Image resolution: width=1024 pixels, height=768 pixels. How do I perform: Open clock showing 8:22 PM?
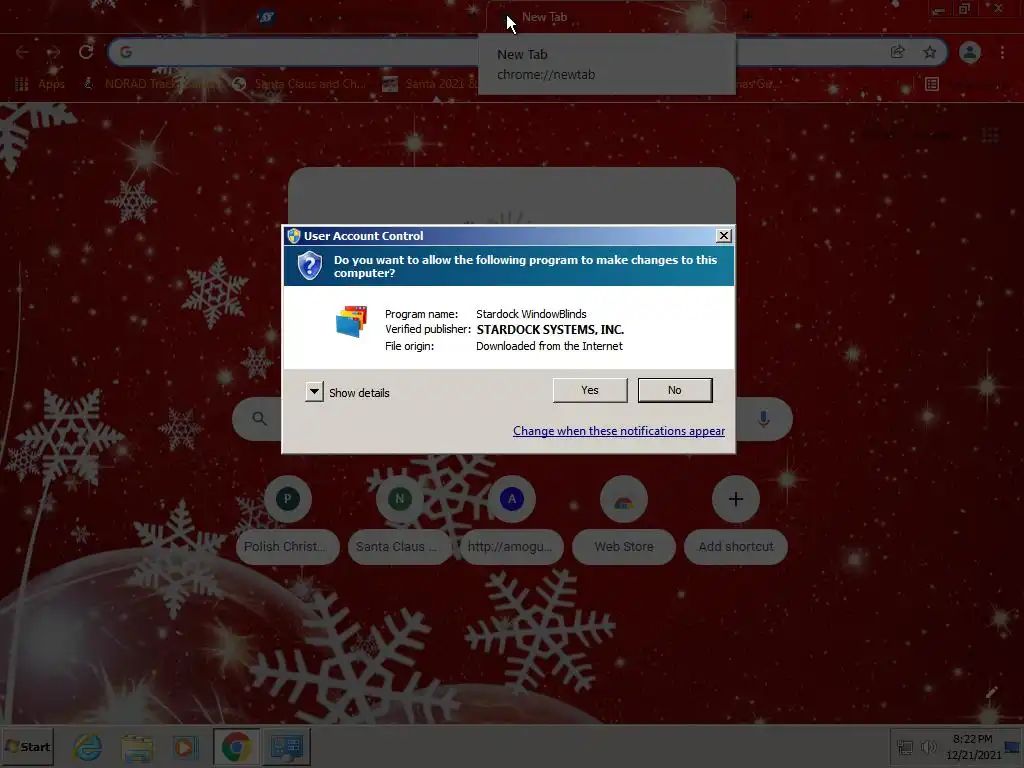[973, 746]
